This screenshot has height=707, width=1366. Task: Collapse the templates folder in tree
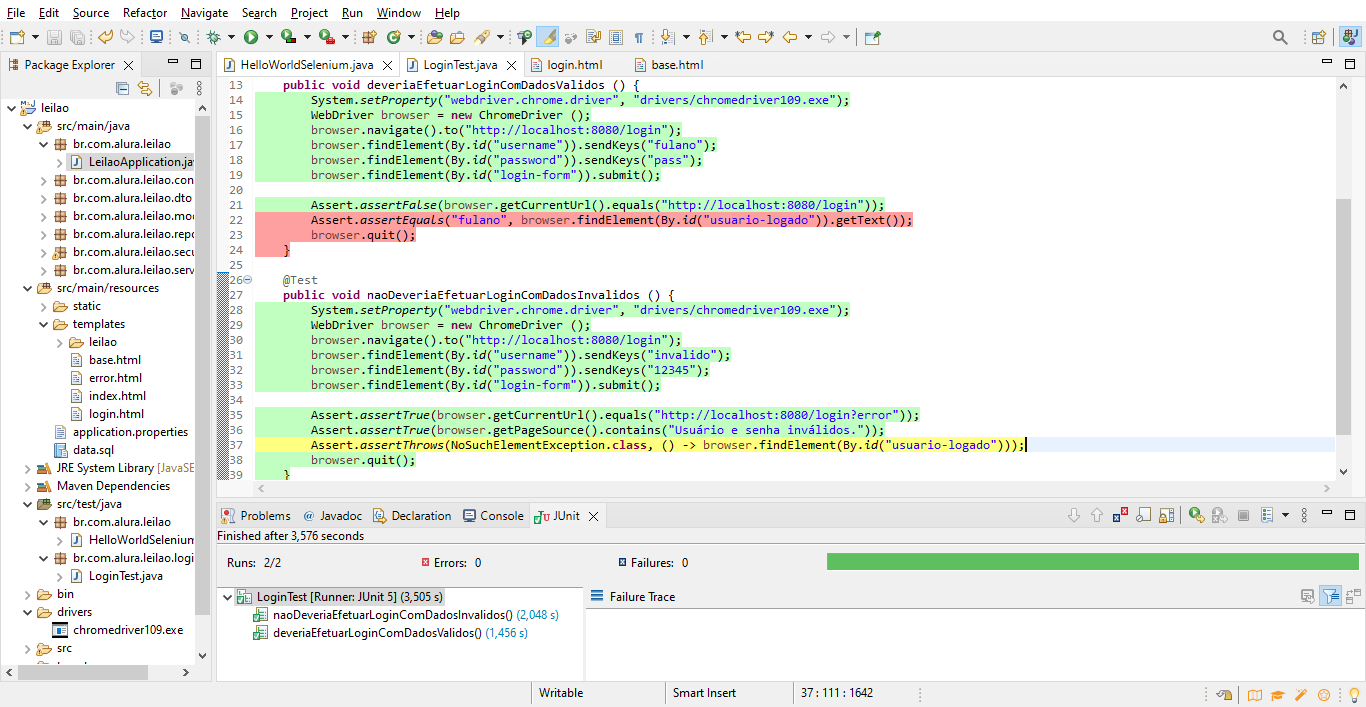click(44, 324)
